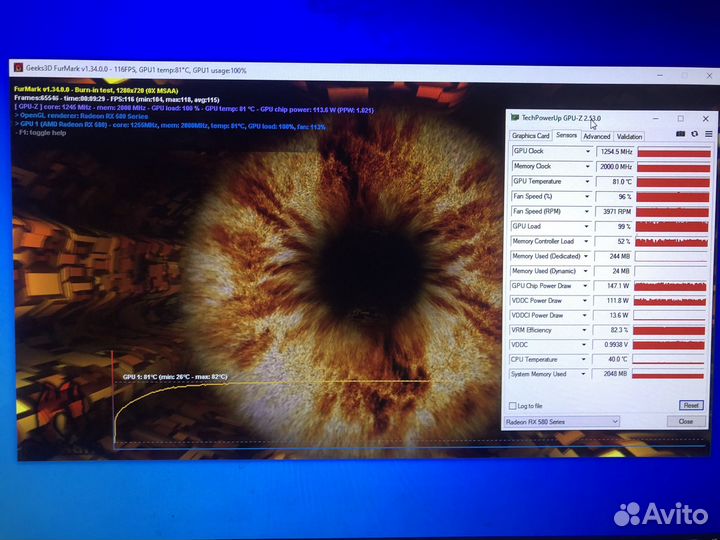Click the FurMark title bar app icon
This screenshot has height=540, width=720.
pos(18,68)
